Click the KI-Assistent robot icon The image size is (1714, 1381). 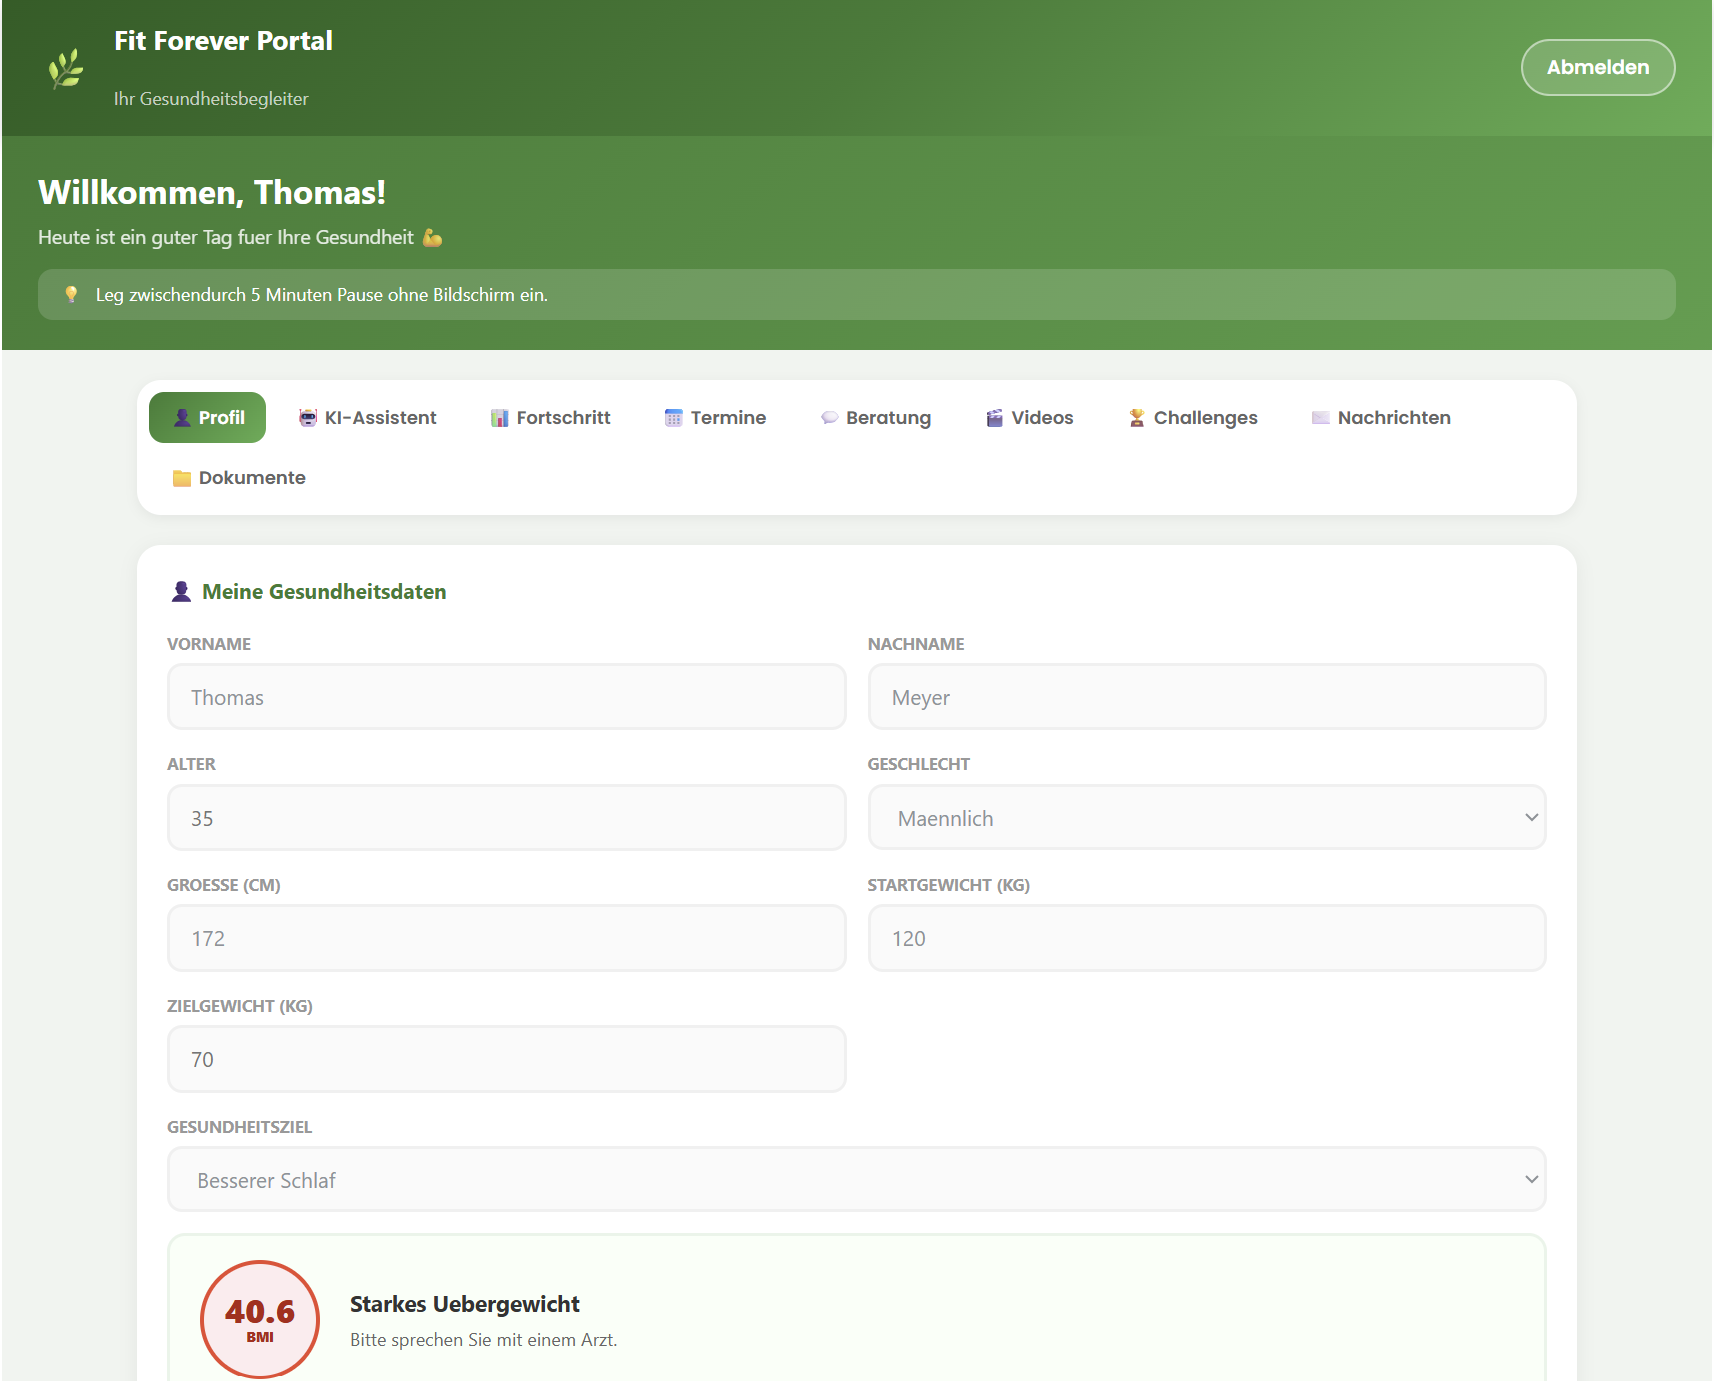(308, 418)
